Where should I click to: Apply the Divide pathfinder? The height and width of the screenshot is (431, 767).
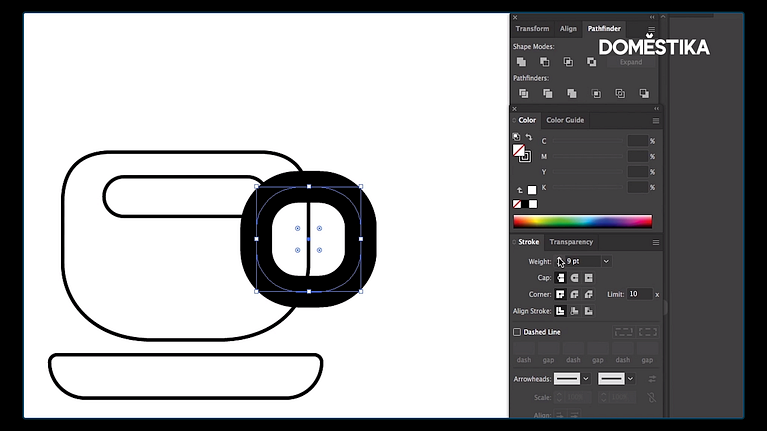523,94
